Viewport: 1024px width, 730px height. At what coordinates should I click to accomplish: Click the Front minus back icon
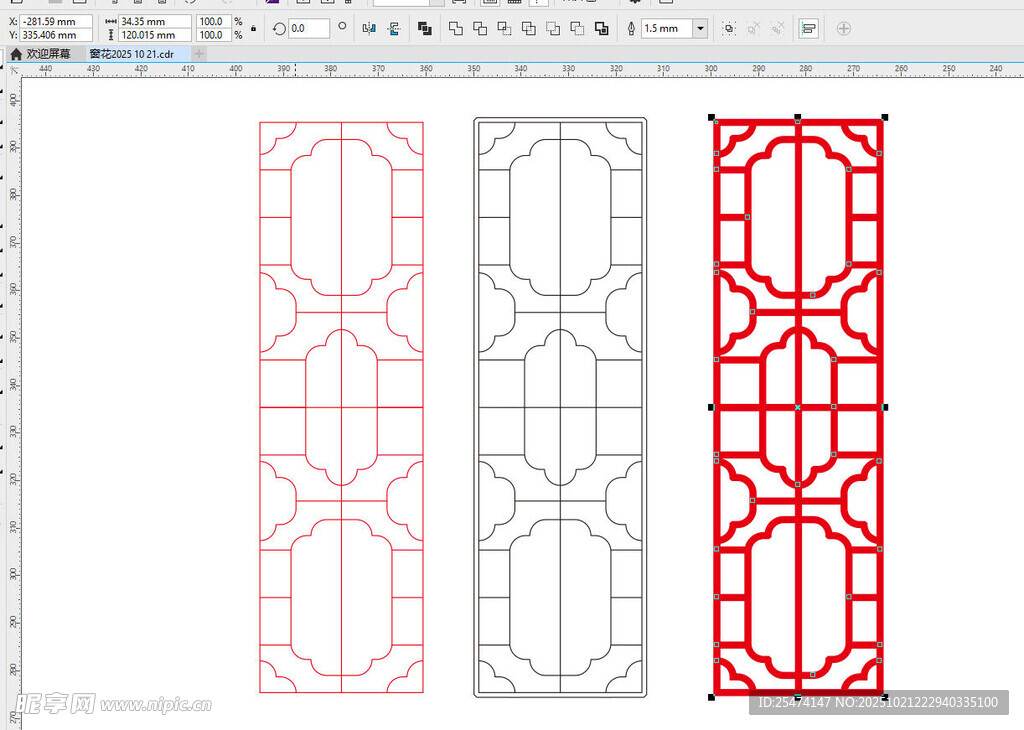pyautogui.click(x=553, y=29)
